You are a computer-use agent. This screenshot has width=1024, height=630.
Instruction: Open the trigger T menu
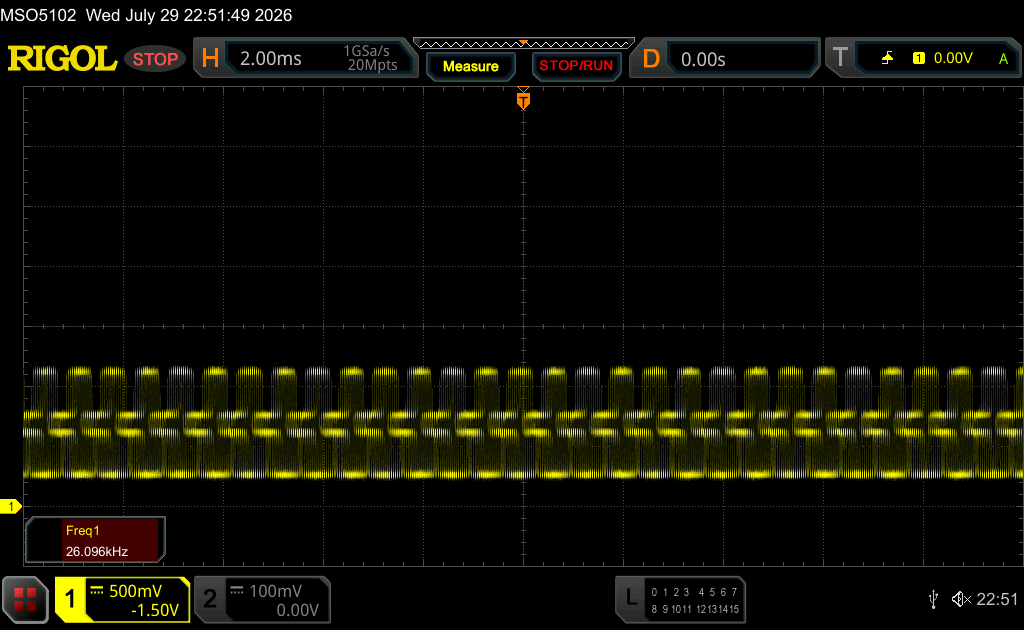840,58
